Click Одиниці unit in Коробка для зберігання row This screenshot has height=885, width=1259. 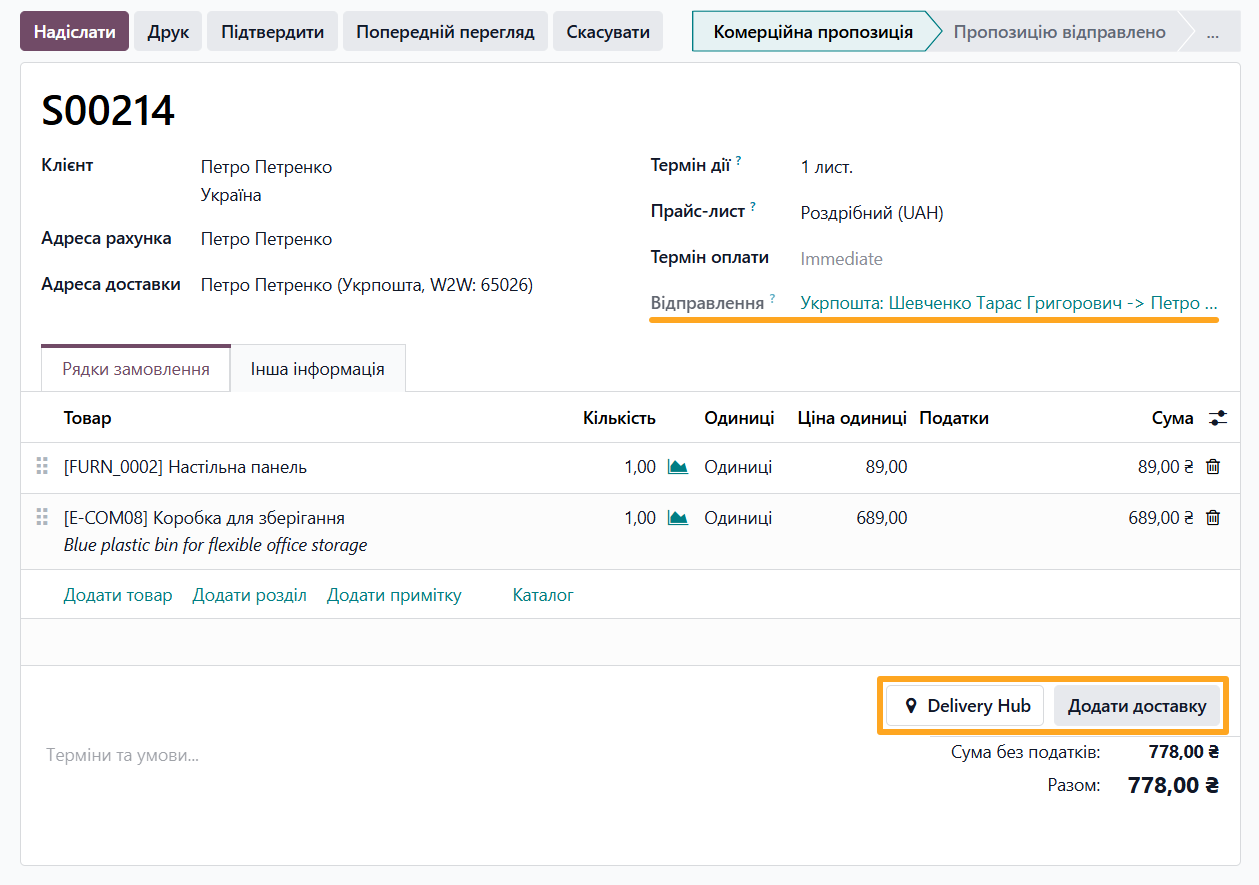coord(738,518)
